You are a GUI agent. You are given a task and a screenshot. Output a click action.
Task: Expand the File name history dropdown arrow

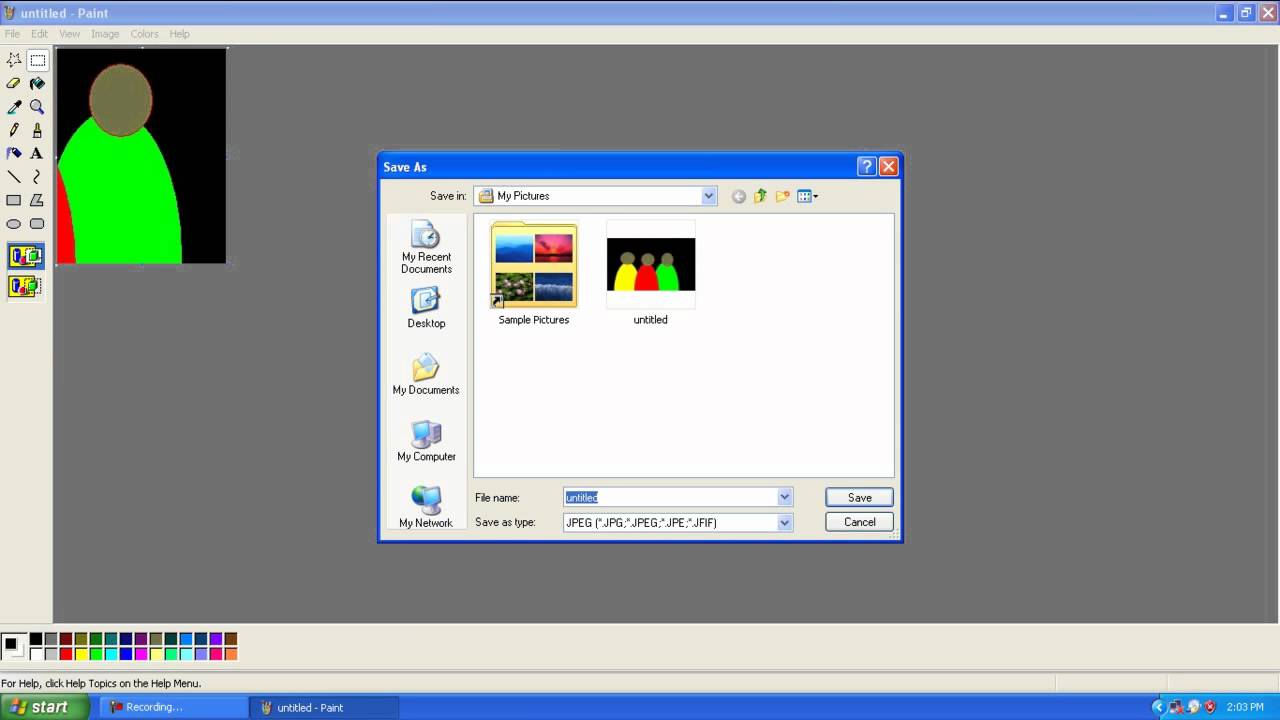(x=784, y=497)
